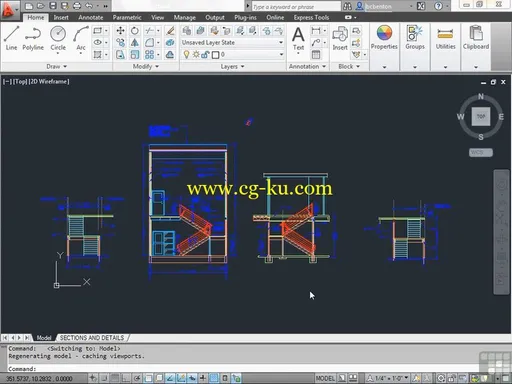Expand the Block panel
Viewport: 512px width, 384px height.
349,66
